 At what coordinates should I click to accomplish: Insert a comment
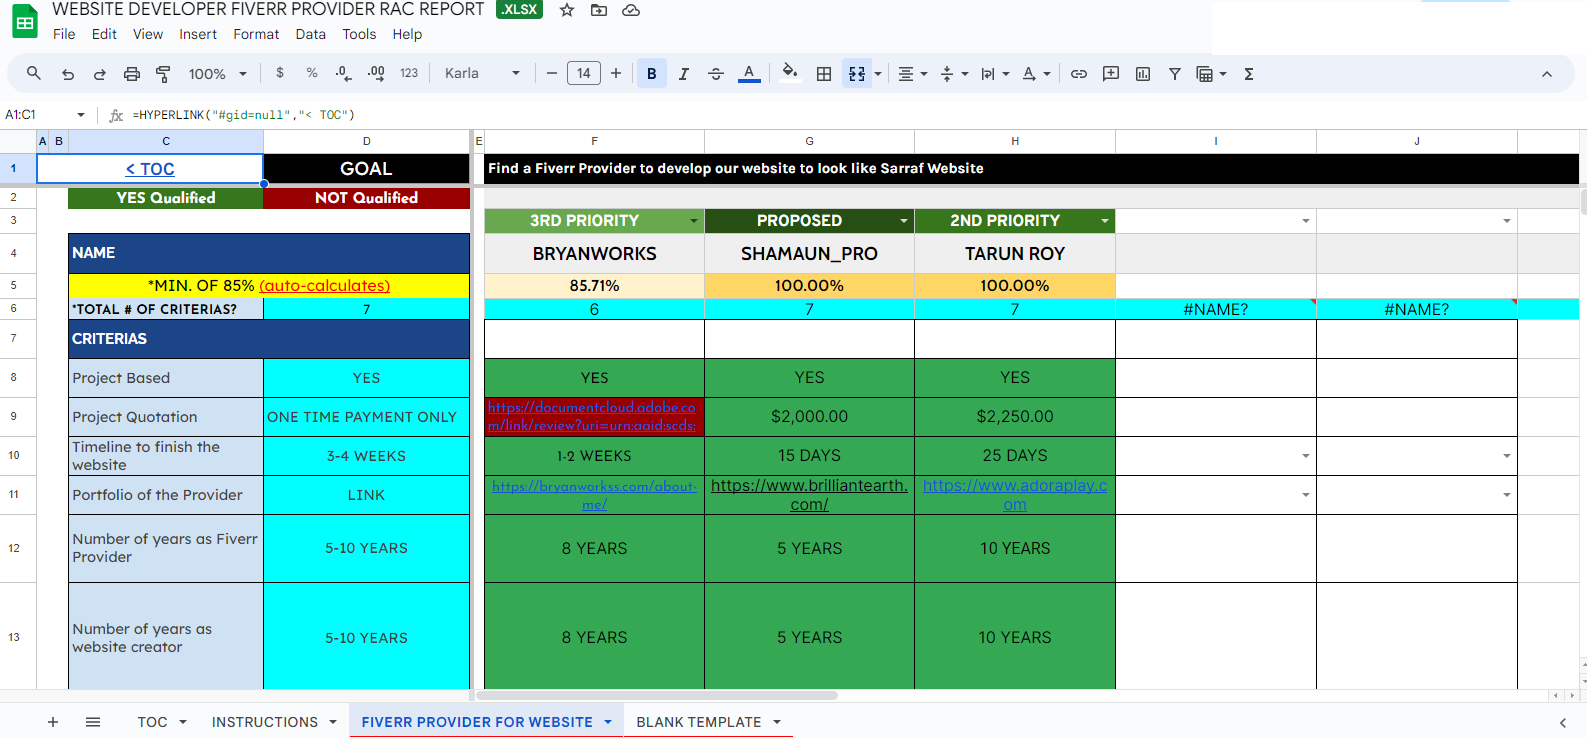[x=1111, y=74]
